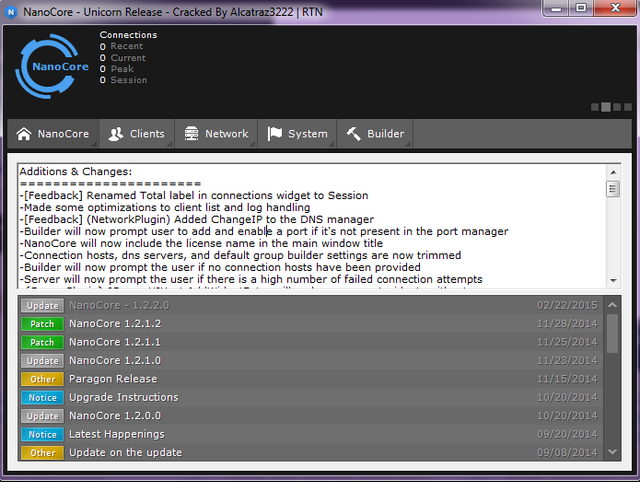The height and width of the screenshot is (482, 640).
Task: Click the Additions & Changes heading text
Action: pos(76,171)
